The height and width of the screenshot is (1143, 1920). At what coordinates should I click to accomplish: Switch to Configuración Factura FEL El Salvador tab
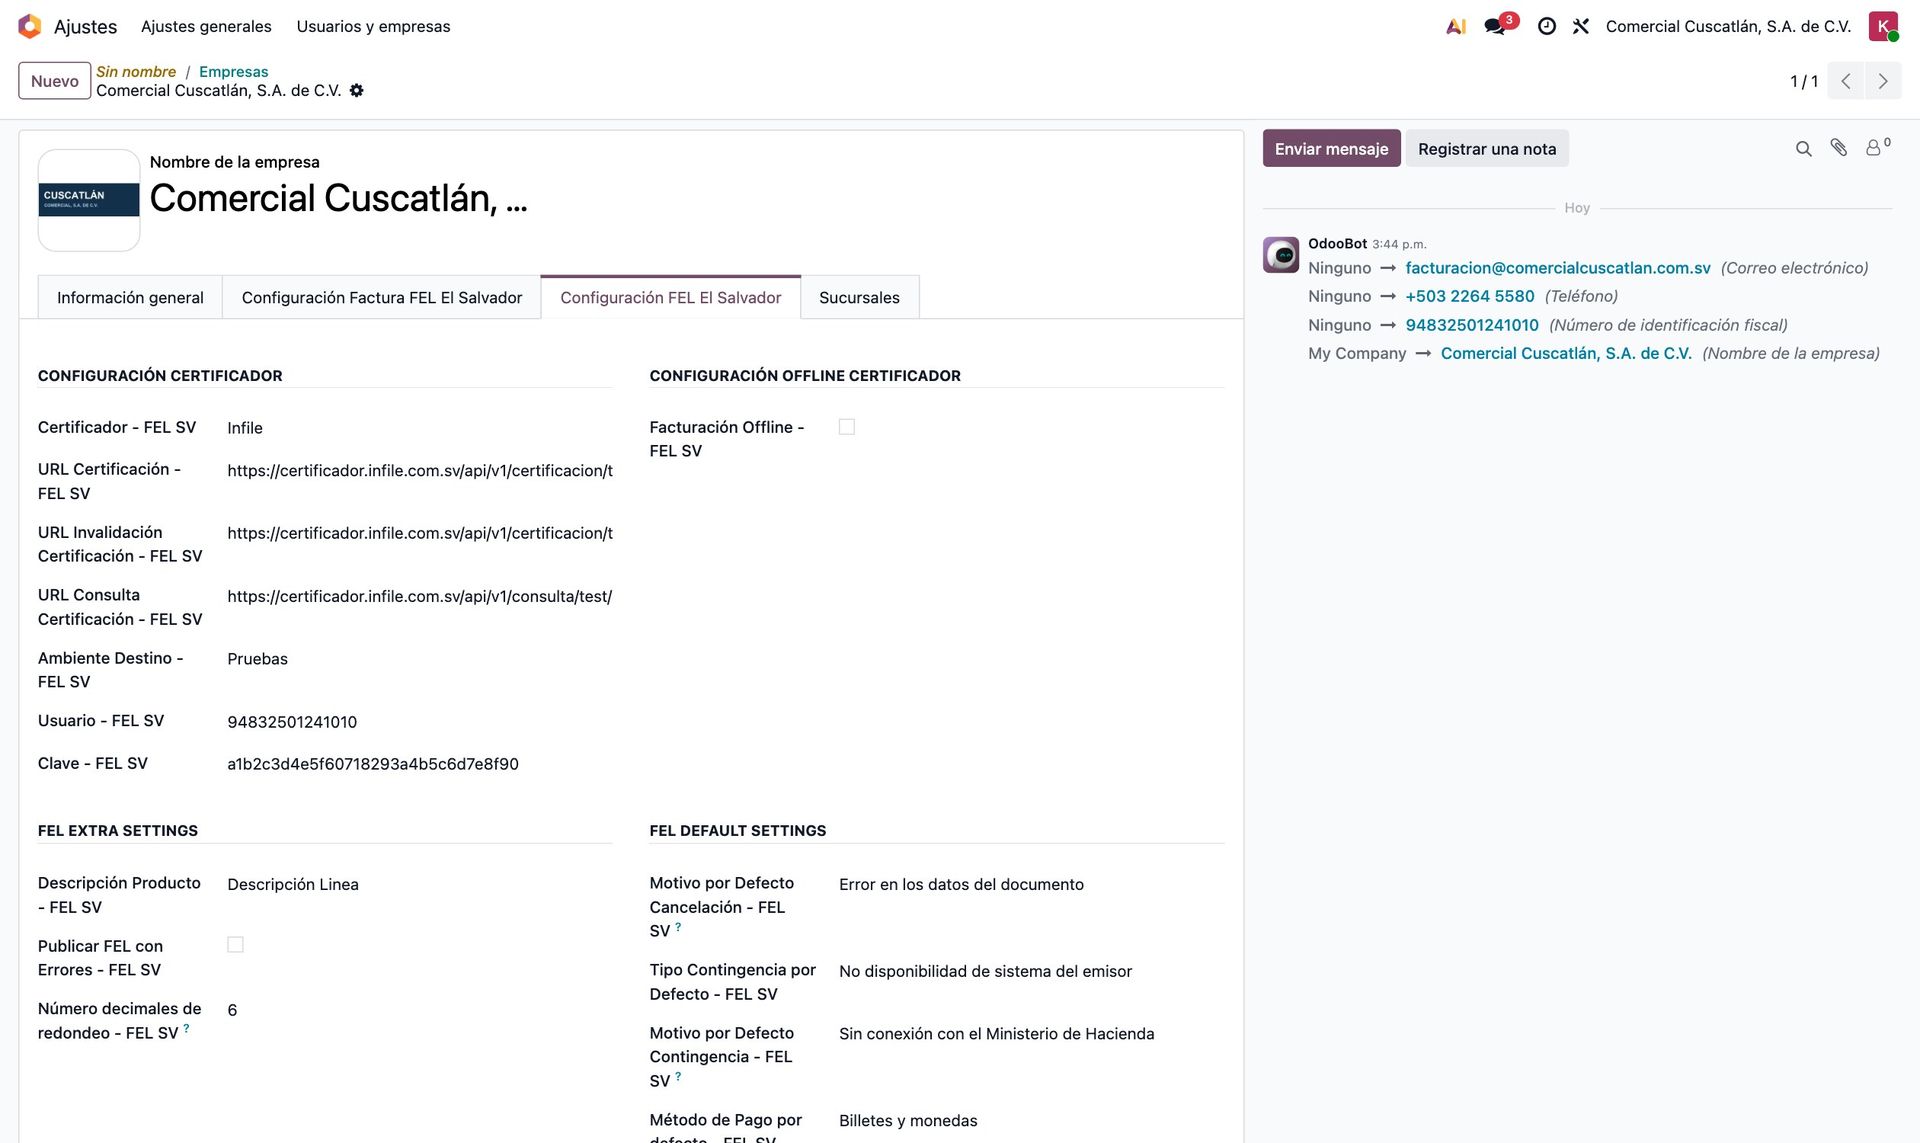tap(382, 298)
